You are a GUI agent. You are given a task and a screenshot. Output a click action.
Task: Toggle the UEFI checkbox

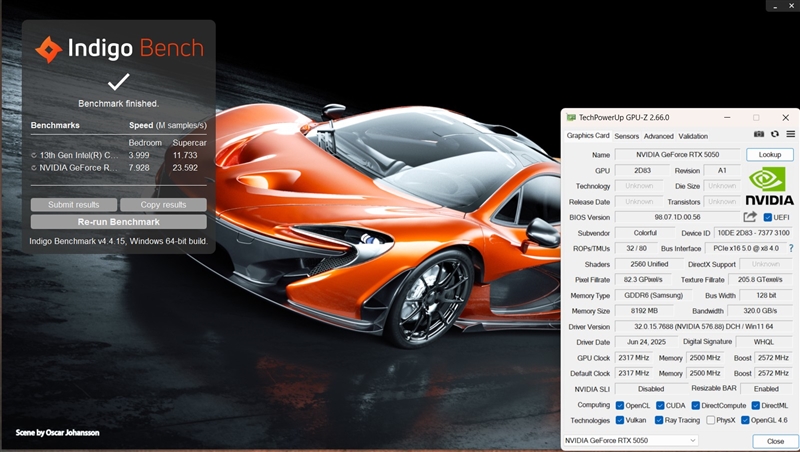point(767,217)
